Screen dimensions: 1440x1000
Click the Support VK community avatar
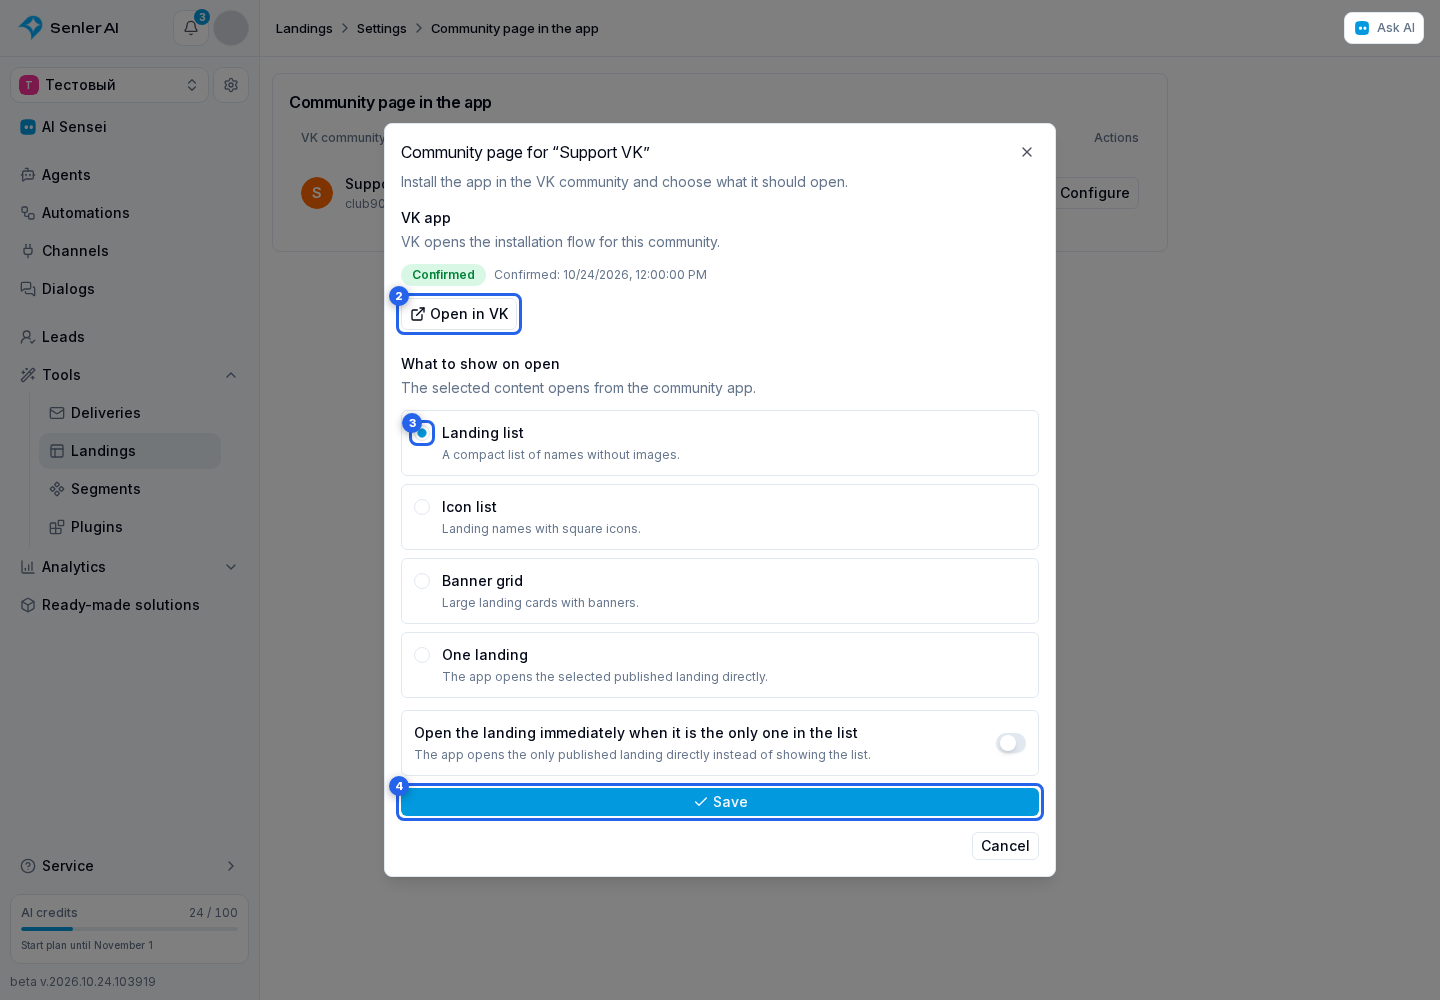point(317,193)
